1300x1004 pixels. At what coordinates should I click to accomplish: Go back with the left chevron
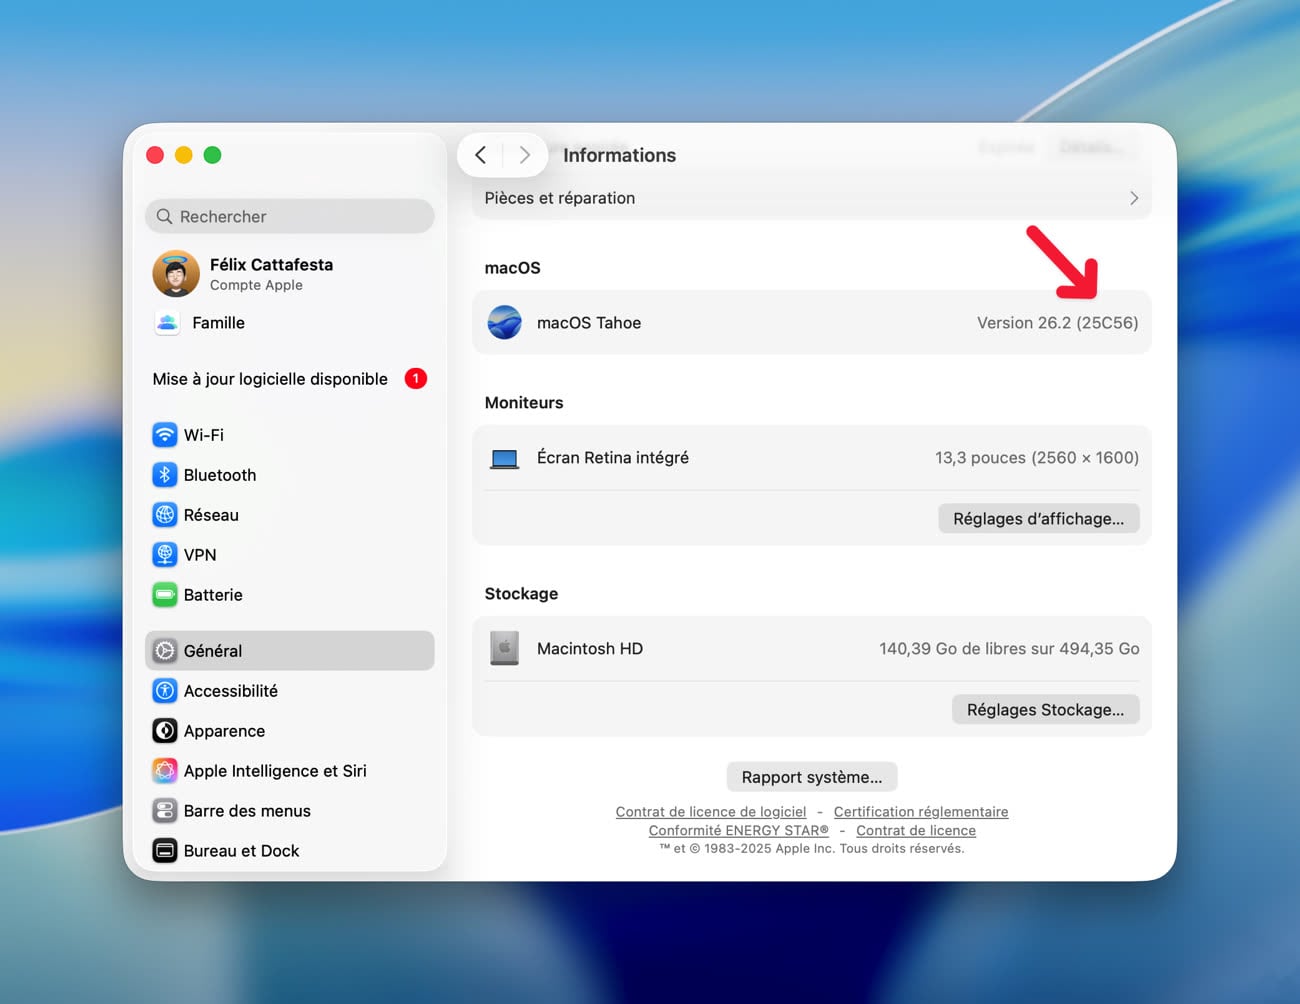481,155
